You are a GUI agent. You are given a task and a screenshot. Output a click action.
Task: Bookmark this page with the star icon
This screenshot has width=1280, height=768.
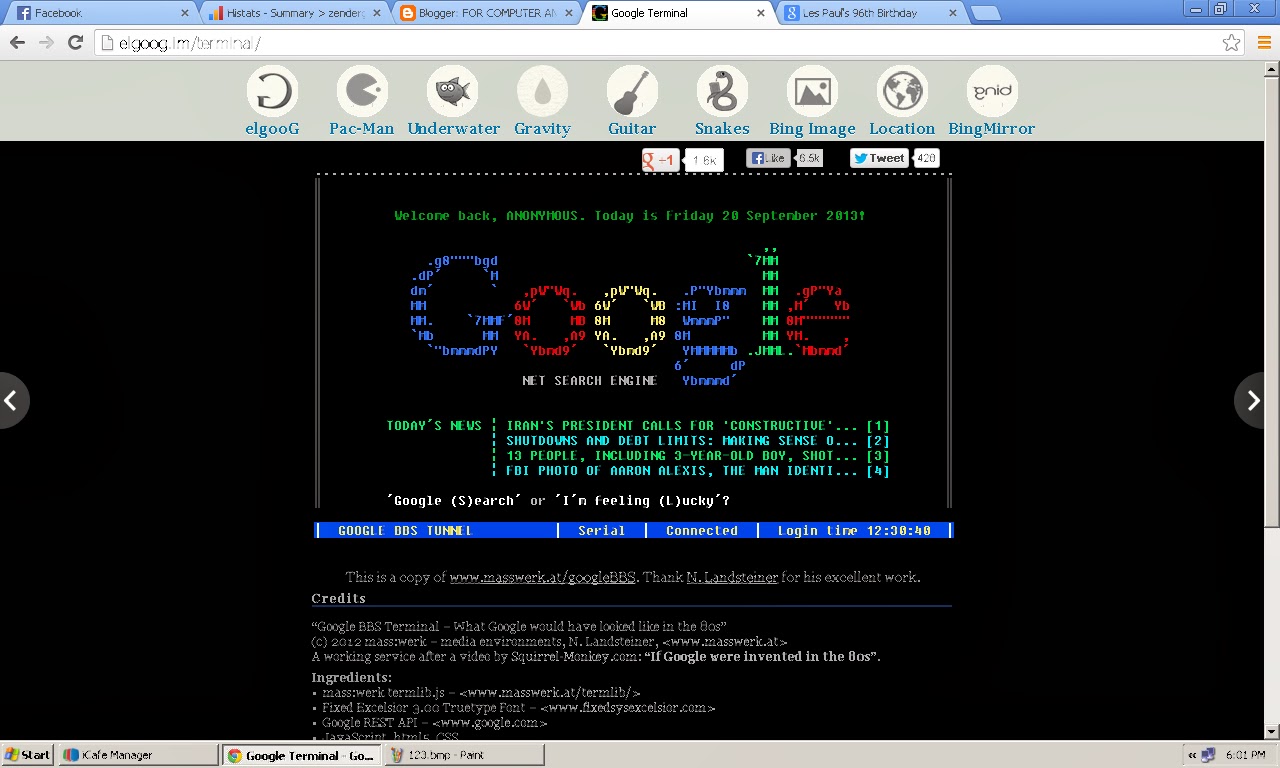pyautogui.click(x=1232, y=43)
